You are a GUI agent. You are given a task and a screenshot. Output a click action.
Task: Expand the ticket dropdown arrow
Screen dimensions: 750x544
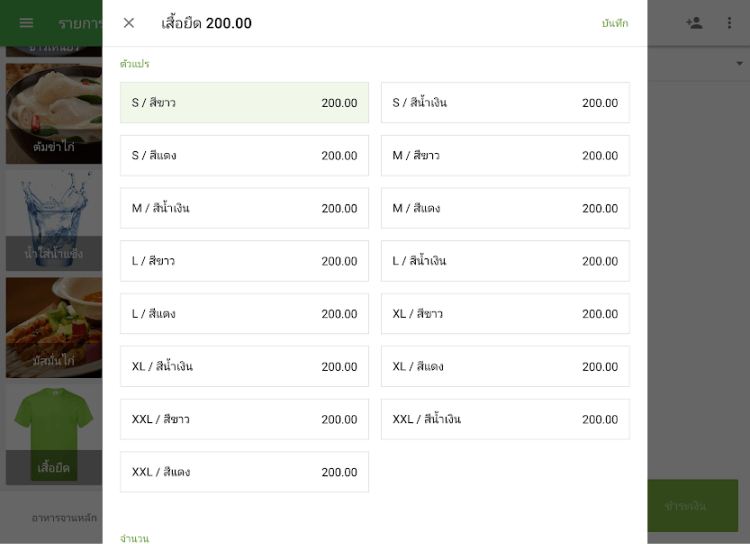[740, 64]
